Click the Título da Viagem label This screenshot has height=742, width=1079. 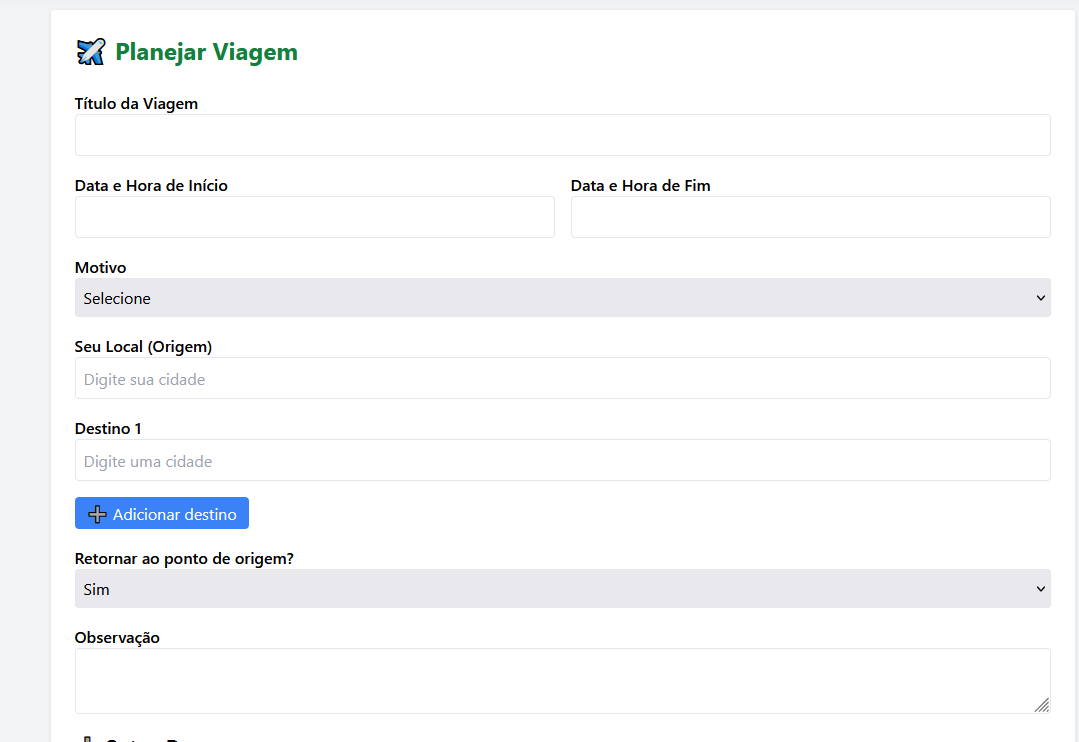pyautogui.click(x=136, y=104)
